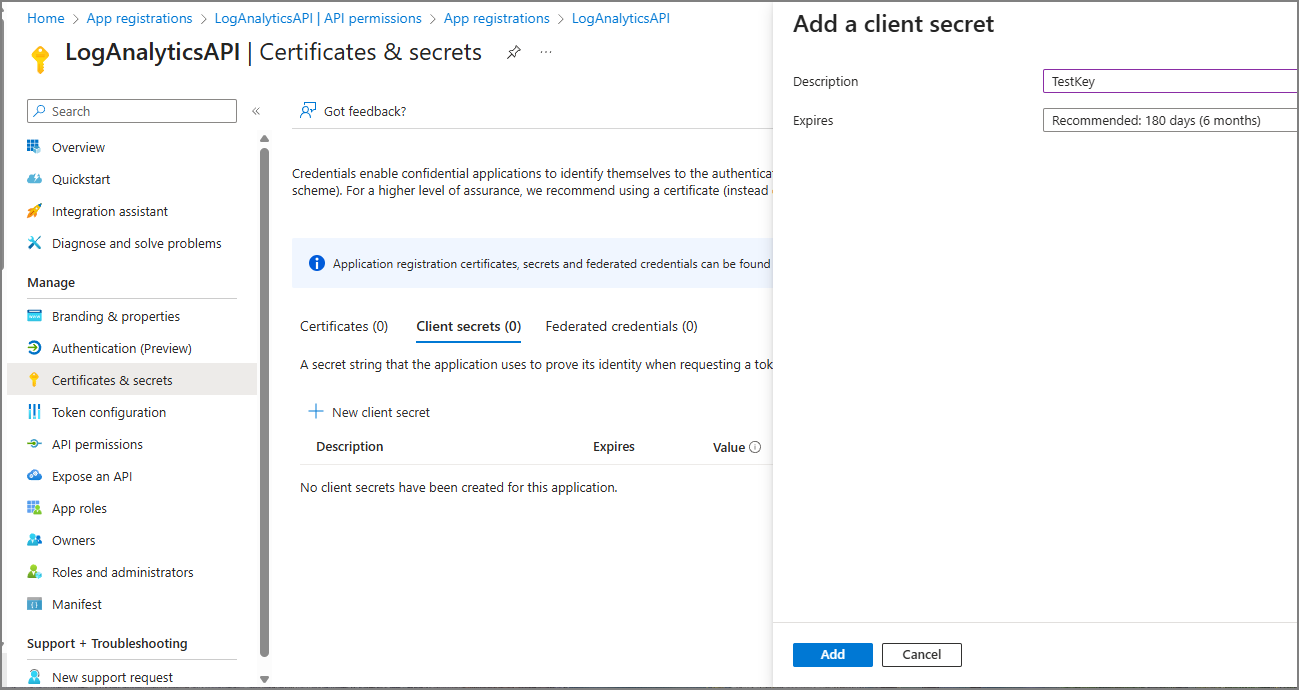Click 'No client secrets have been created' text
Viewport: 1299px width, 690px height.
pos(459,488)
